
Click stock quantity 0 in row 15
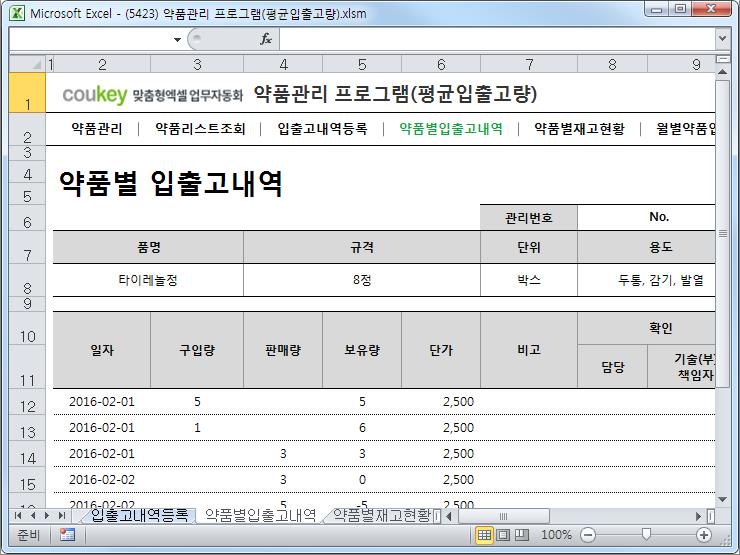point(362,480)
